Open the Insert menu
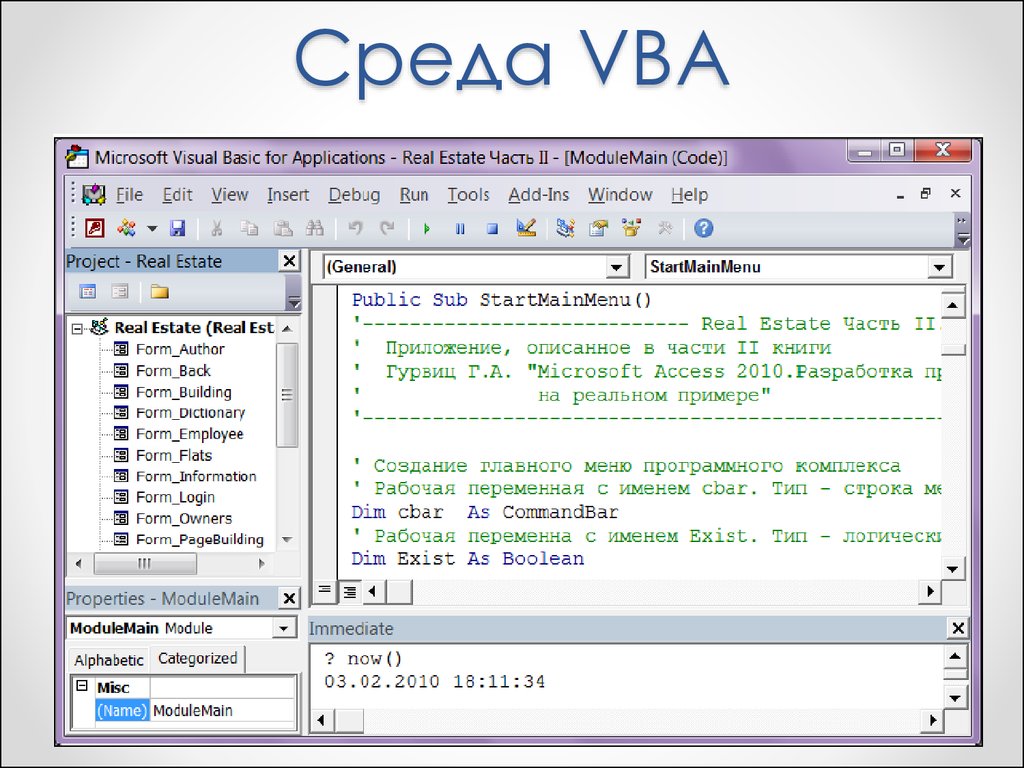The image size is (1024, 768). pos(288,195)
